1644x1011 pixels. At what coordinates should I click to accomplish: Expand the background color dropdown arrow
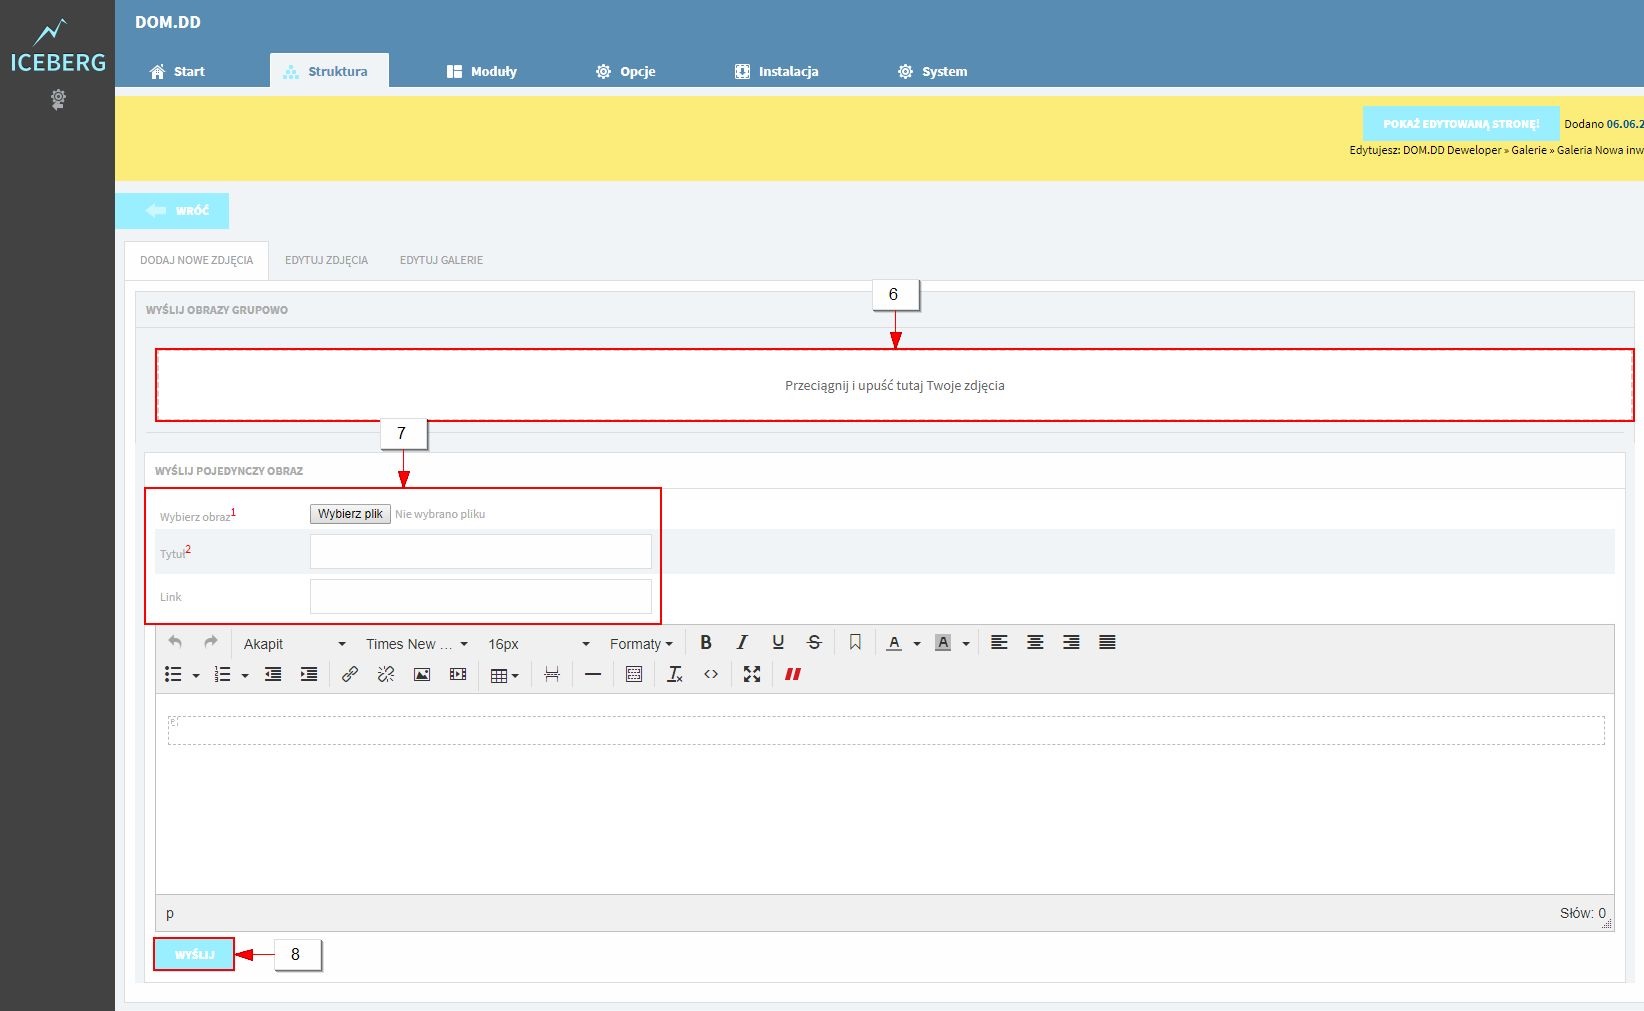pos(966,644)
